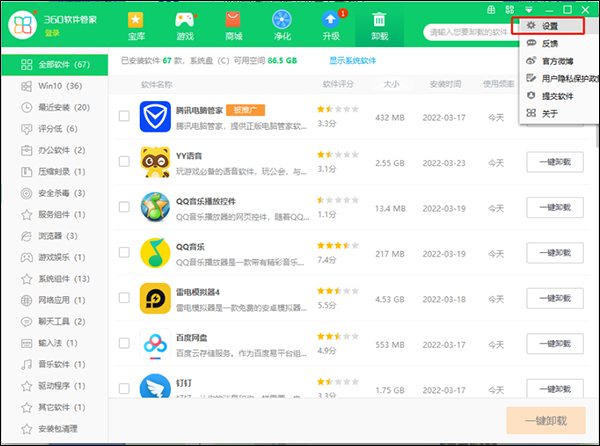Screen dimensions: 600x446
Task: Select the 卸载 uninstall tab
Action: point(379,26)
